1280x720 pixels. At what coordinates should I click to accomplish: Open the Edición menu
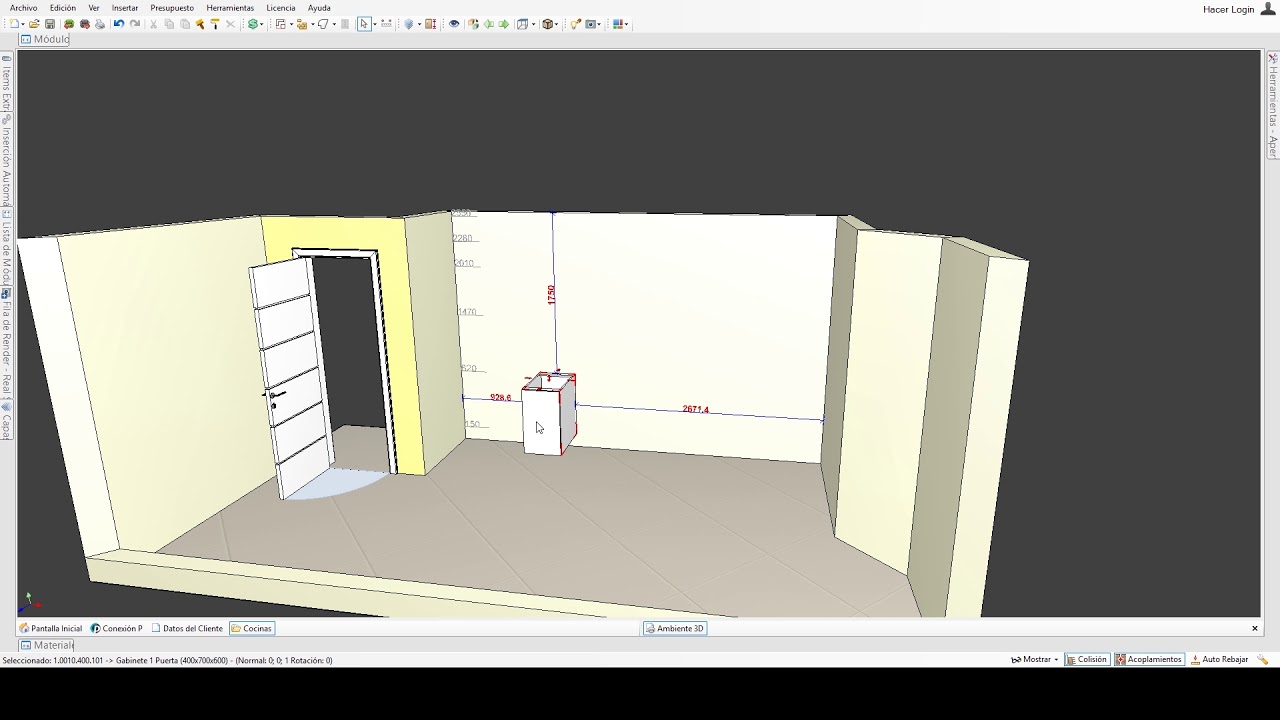click(x=63, y=8)
